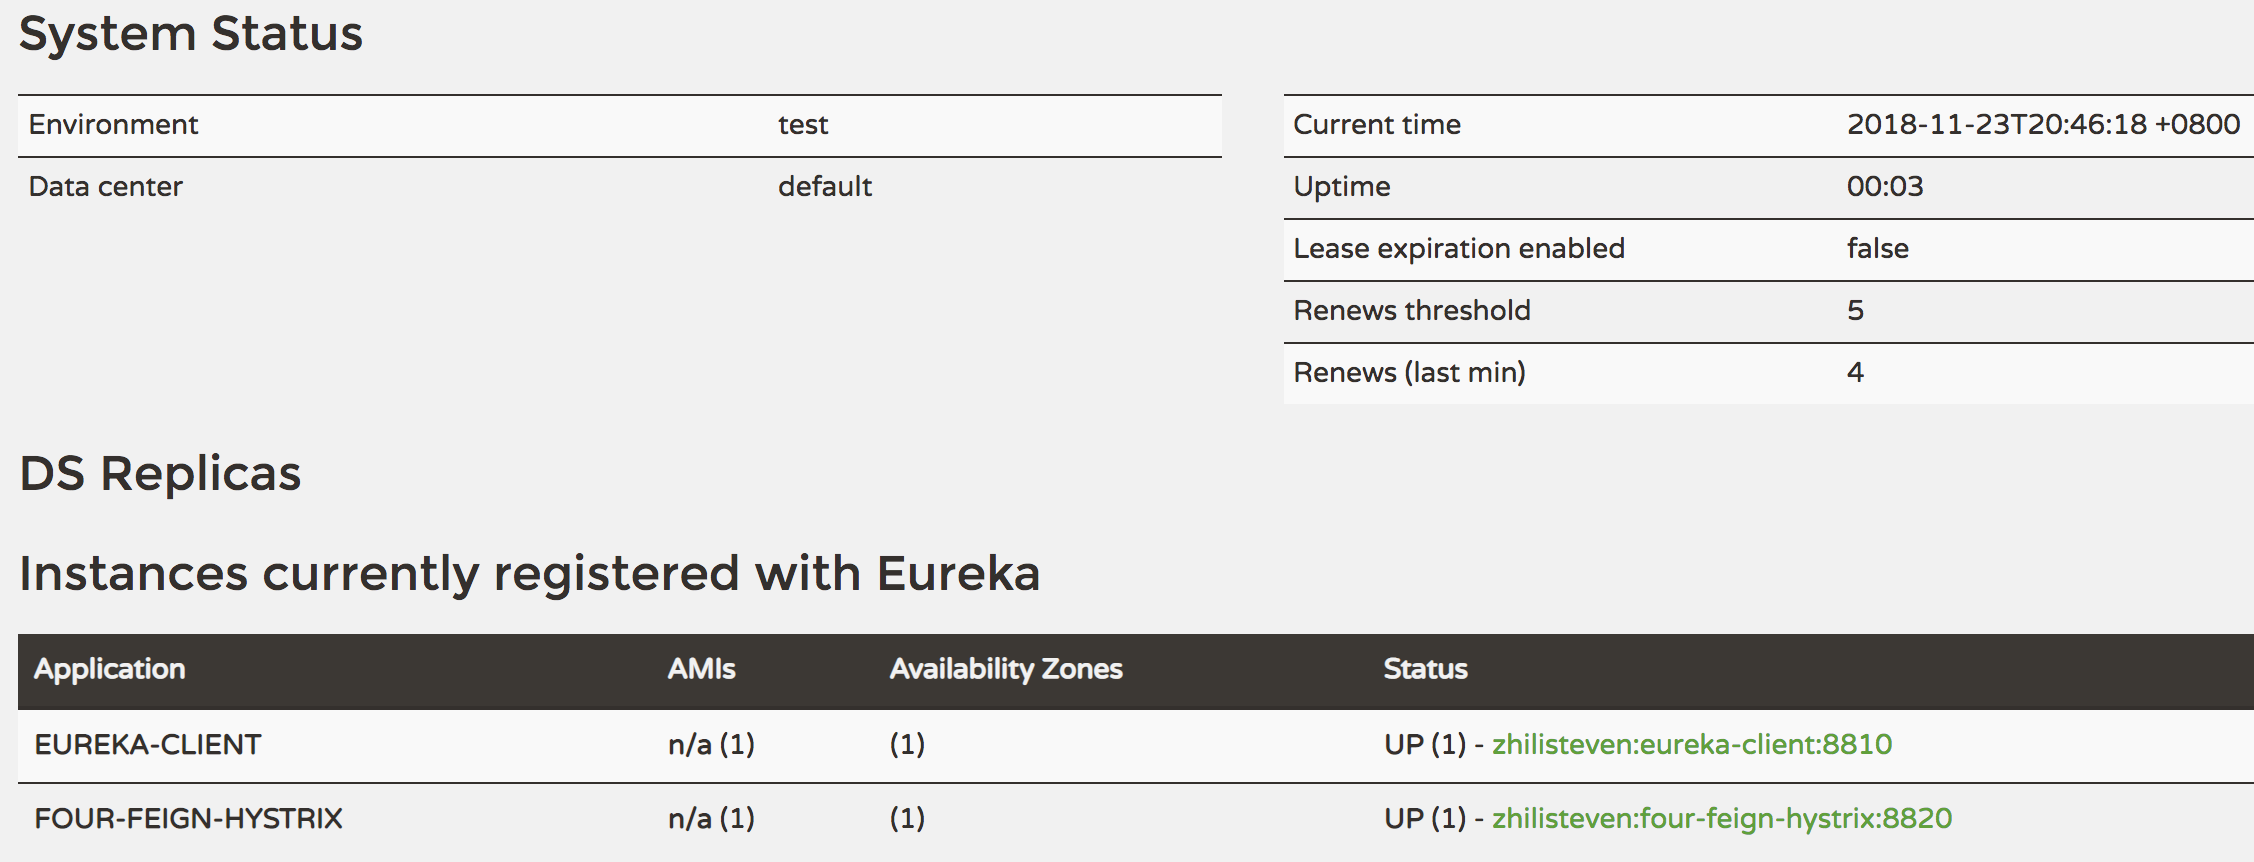Click the Status column header
2254x862 pixels.
[x=1425, y=669]
